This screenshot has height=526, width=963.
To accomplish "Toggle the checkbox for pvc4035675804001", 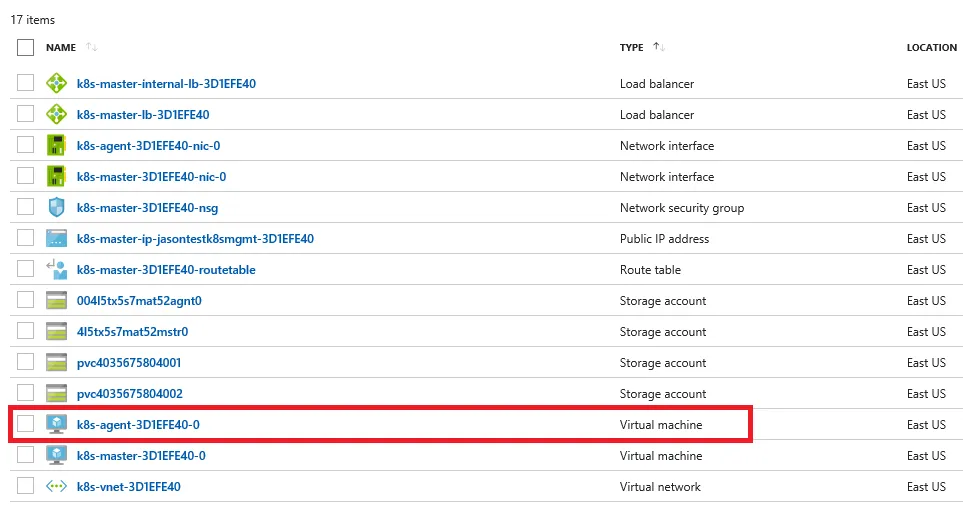I will (x=26, y=363).
